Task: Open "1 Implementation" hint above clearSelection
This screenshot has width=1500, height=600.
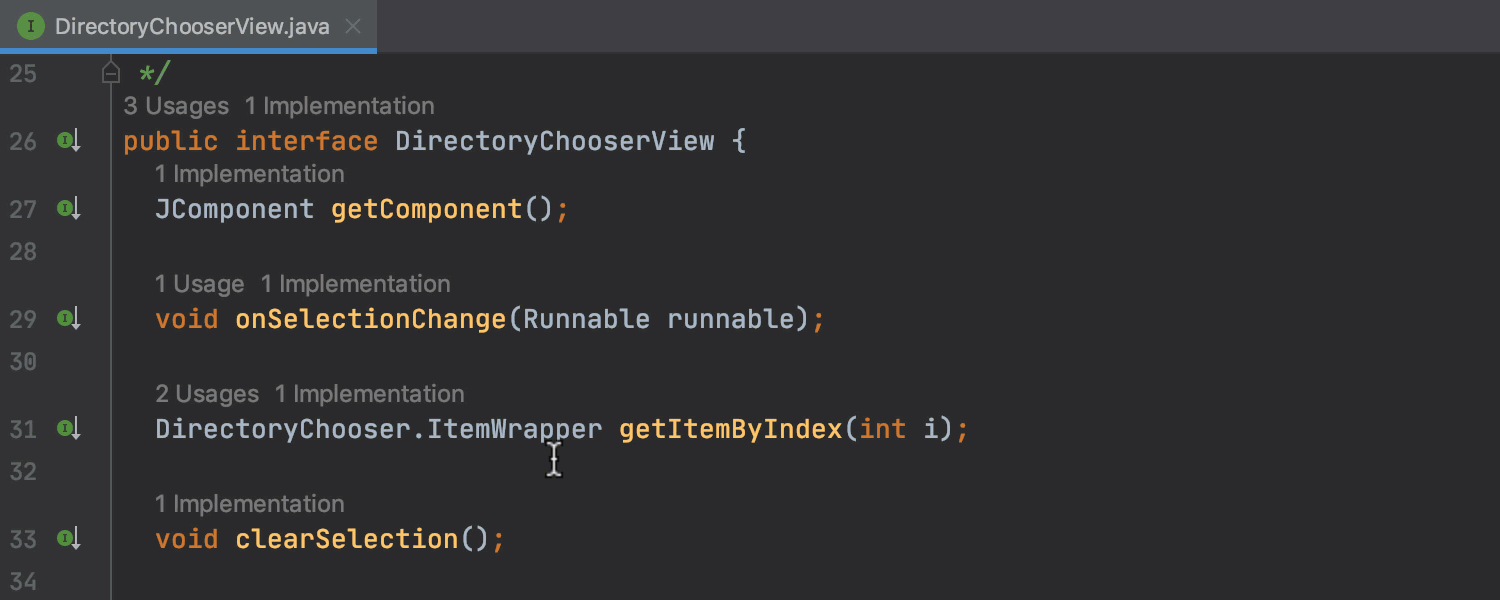Action: coord(250,504)
